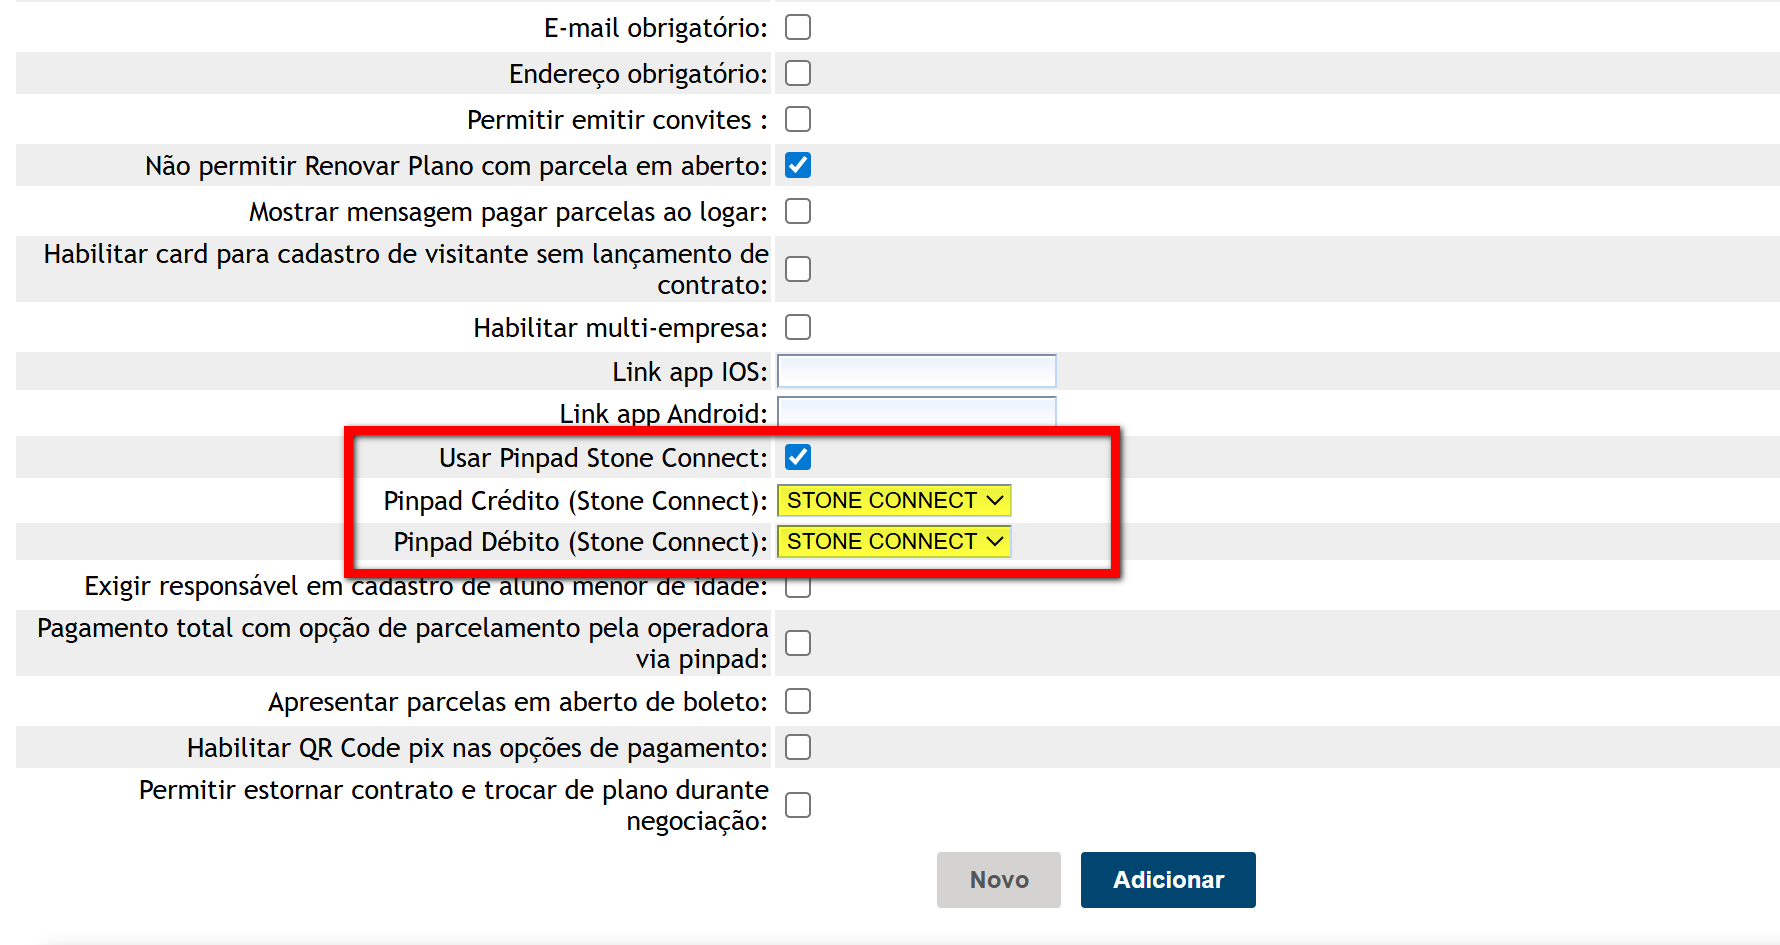Click the Novo button
The image size is (1780, 945).
click(x=998, y=880)
